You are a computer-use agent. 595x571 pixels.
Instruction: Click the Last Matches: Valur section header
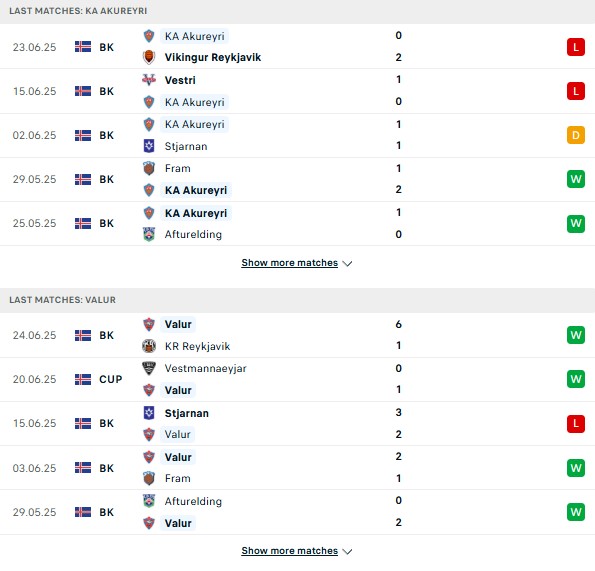(298, 300)
